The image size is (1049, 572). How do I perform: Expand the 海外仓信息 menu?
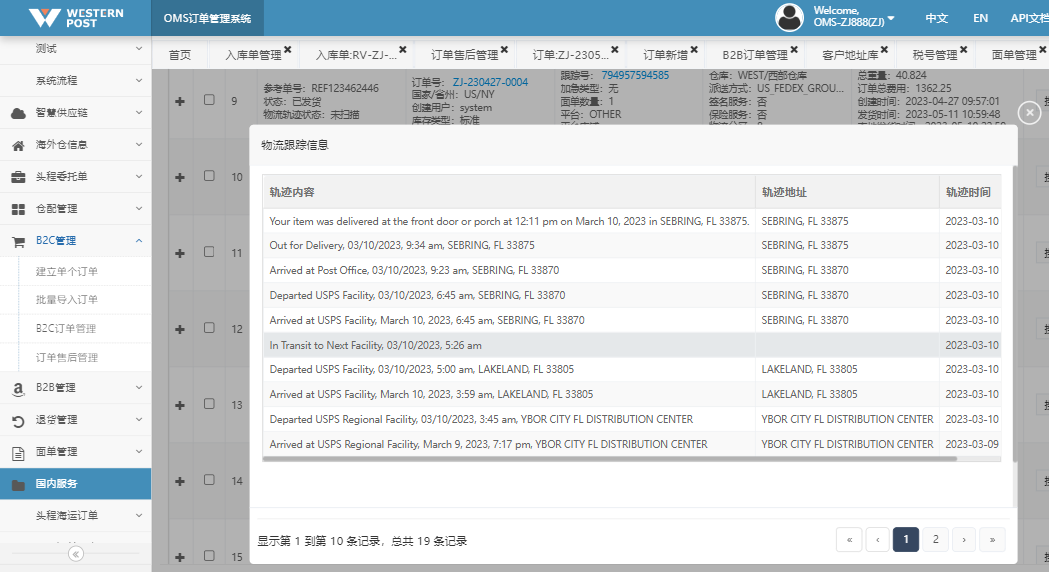(75, 145)
